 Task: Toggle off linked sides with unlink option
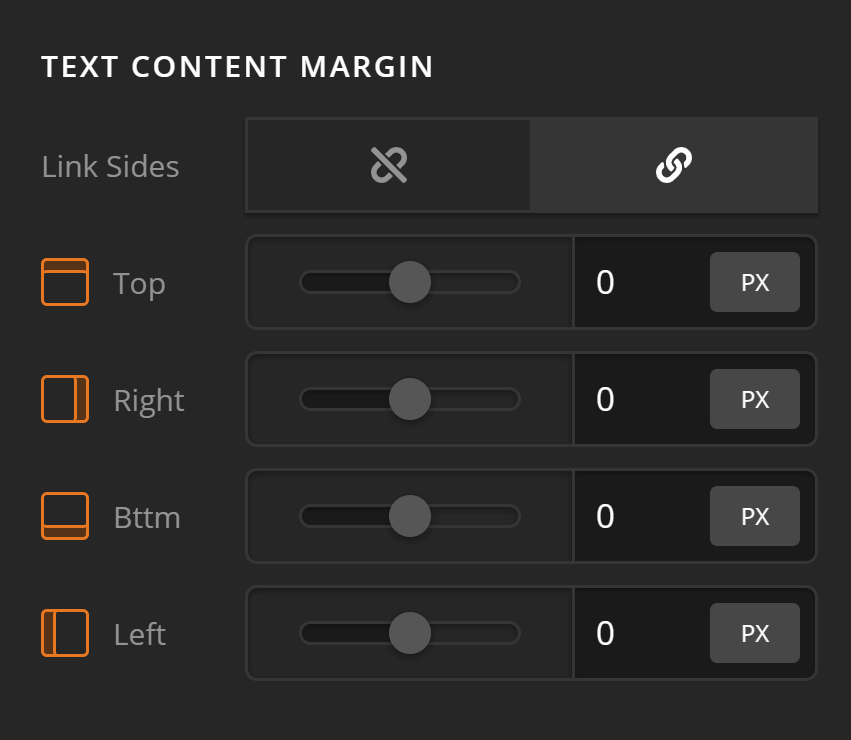pyautogui.click(x=388, y=166)
